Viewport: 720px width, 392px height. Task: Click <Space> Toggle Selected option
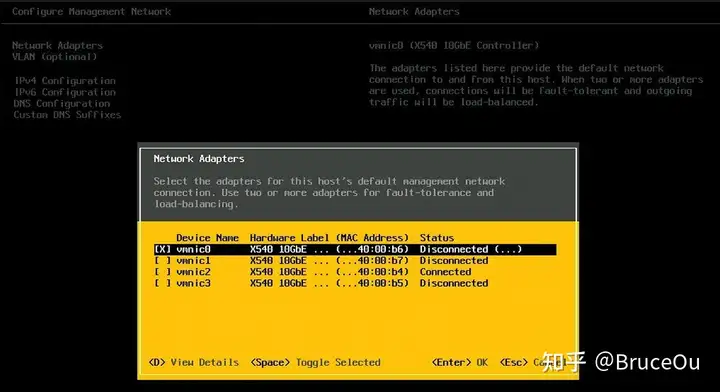click(x=315, y=362)
